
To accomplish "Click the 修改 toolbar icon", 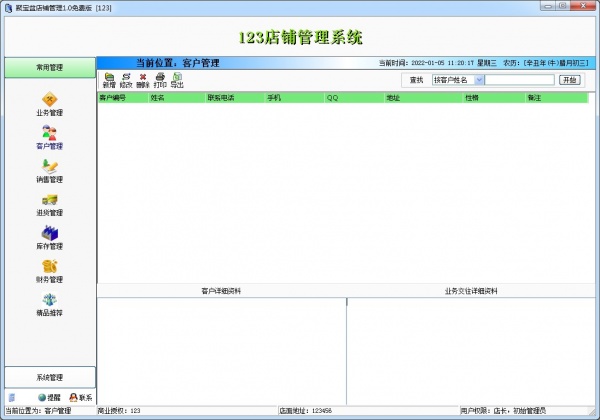I will pos(125,80).
